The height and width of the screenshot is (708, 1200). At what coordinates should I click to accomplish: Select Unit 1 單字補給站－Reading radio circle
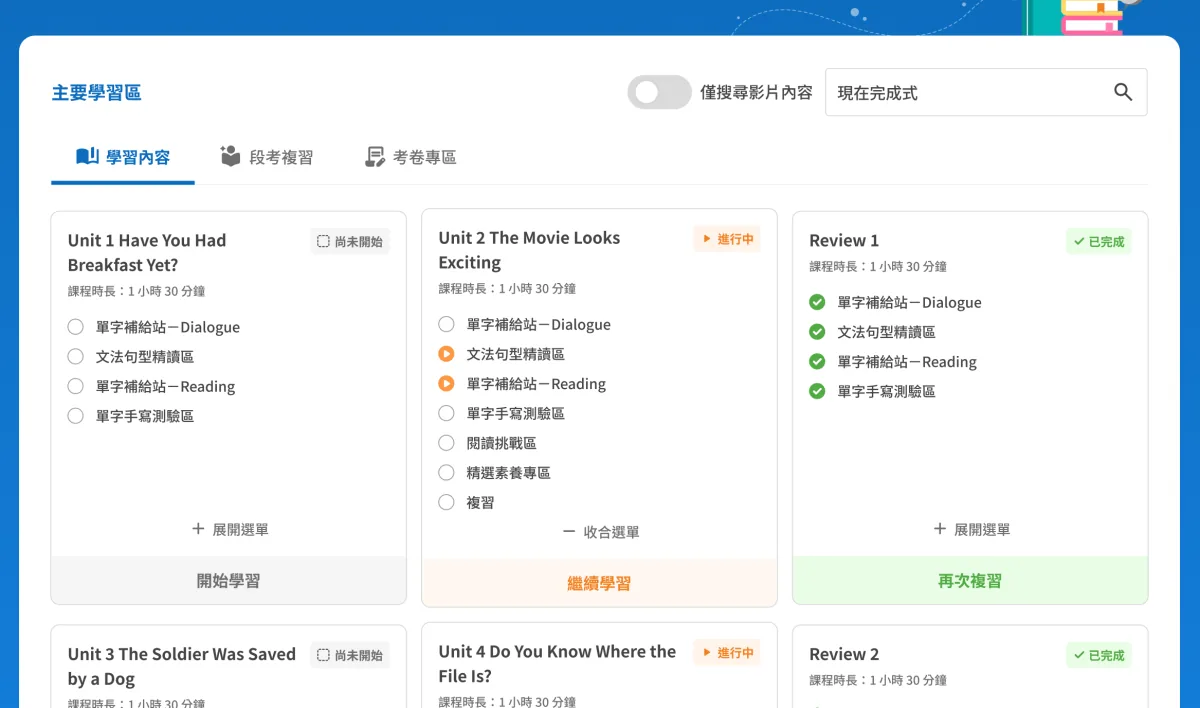(75, 386)
